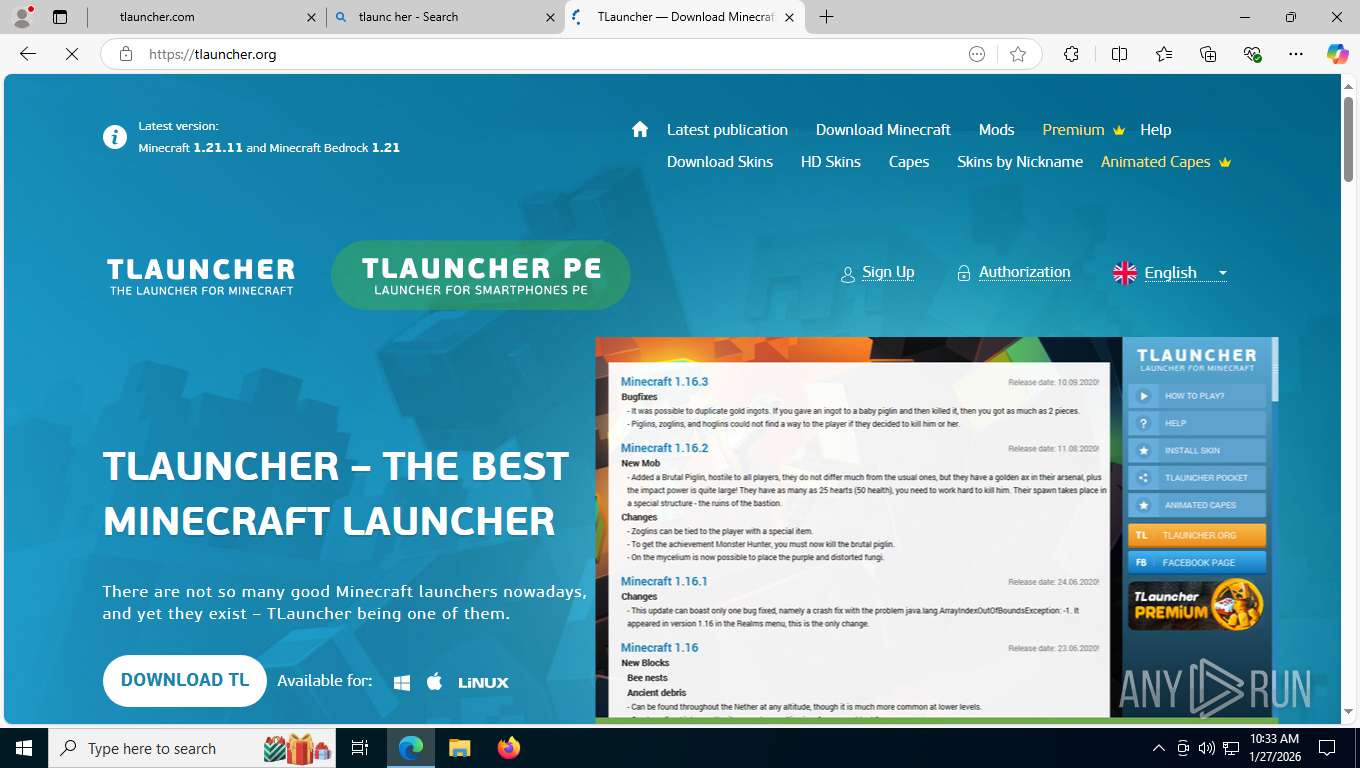Close the tlaunc her Search tab

[550, 17]
